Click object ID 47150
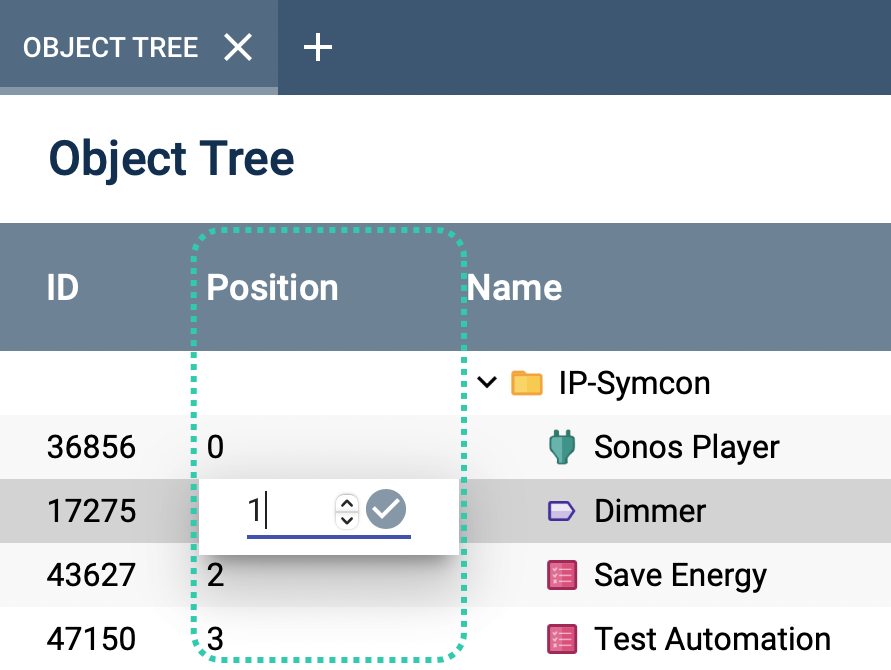Viewport: 891px width, 670px height. point(91,639)
